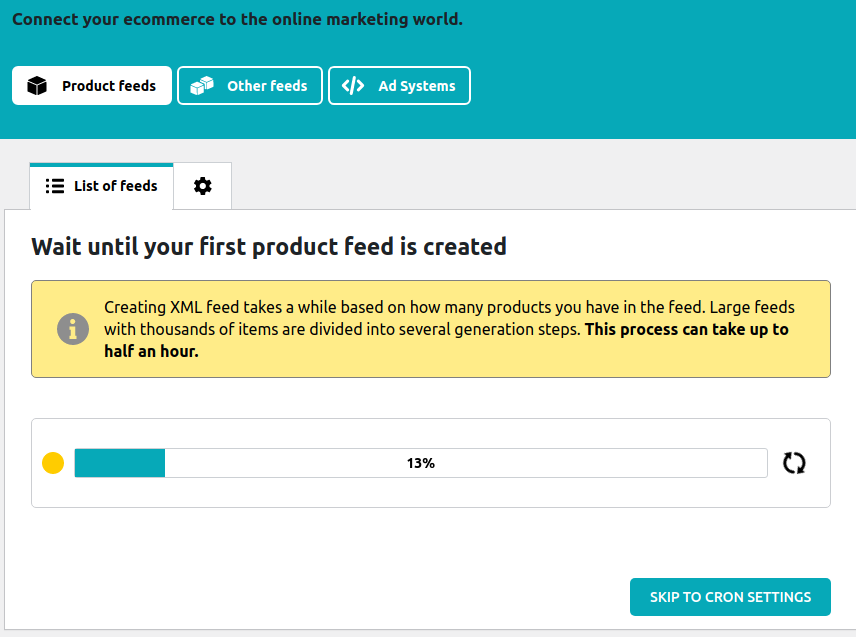Click the gray info icon in yellow notice
The height and width of the screenshot is (637, 856).
[x=73, y=329]
